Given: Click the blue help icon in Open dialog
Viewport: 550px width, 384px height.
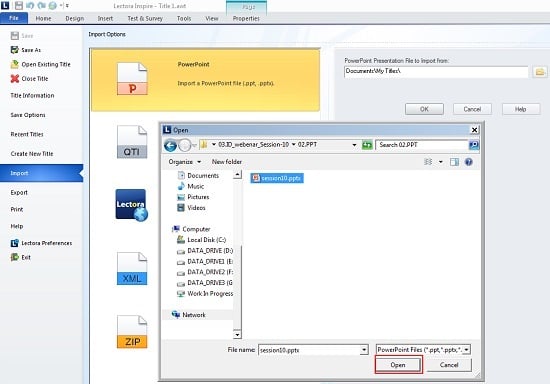Looking at the screenshot, I should tap(469, 162).
